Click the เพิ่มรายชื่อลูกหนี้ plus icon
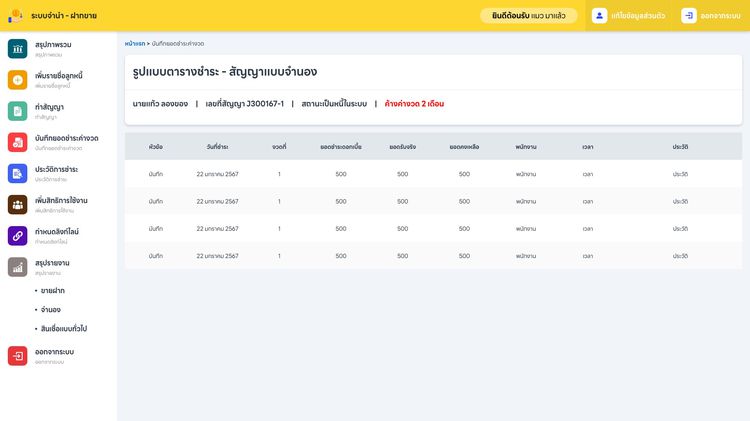The image size is (750, 421). point(17,80)
